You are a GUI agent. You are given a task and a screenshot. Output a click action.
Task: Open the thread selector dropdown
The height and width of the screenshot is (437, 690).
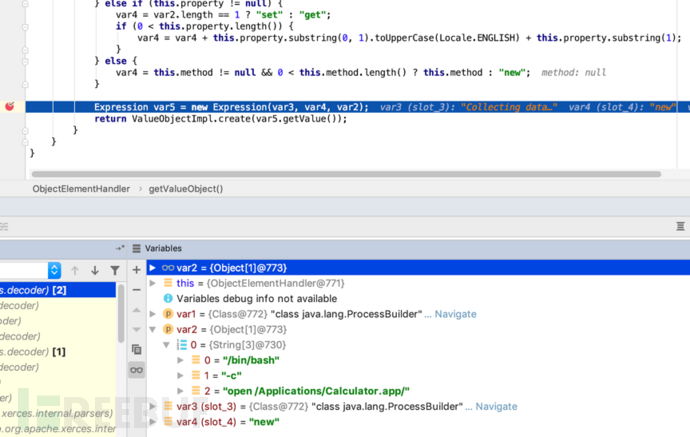coord(54,270)
